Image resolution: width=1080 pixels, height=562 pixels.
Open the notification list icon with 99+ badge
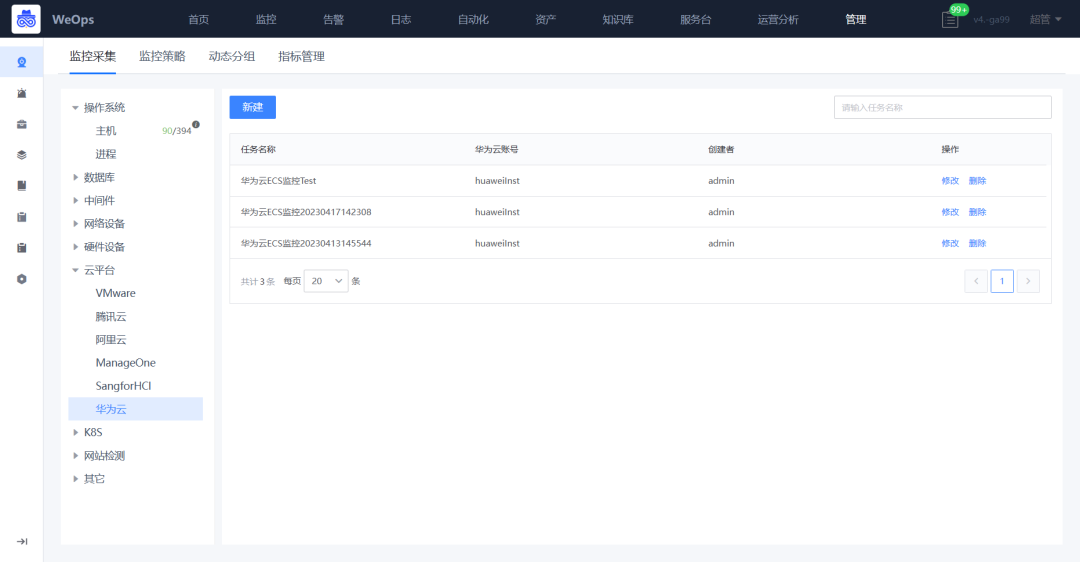click(950, 20)
